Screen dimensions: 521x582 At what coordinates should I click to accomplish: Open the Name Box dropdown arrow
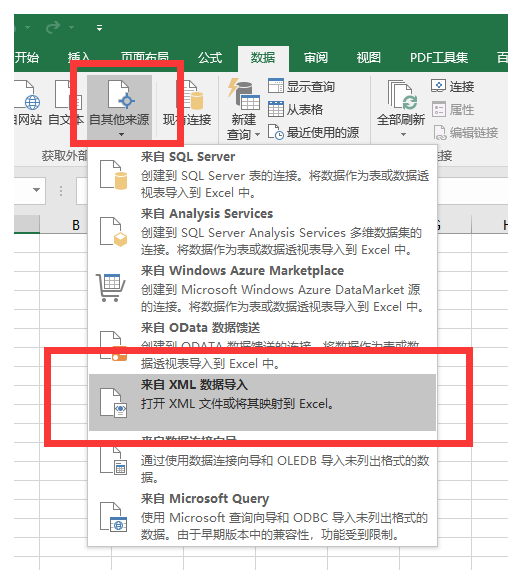click(36, 190)
